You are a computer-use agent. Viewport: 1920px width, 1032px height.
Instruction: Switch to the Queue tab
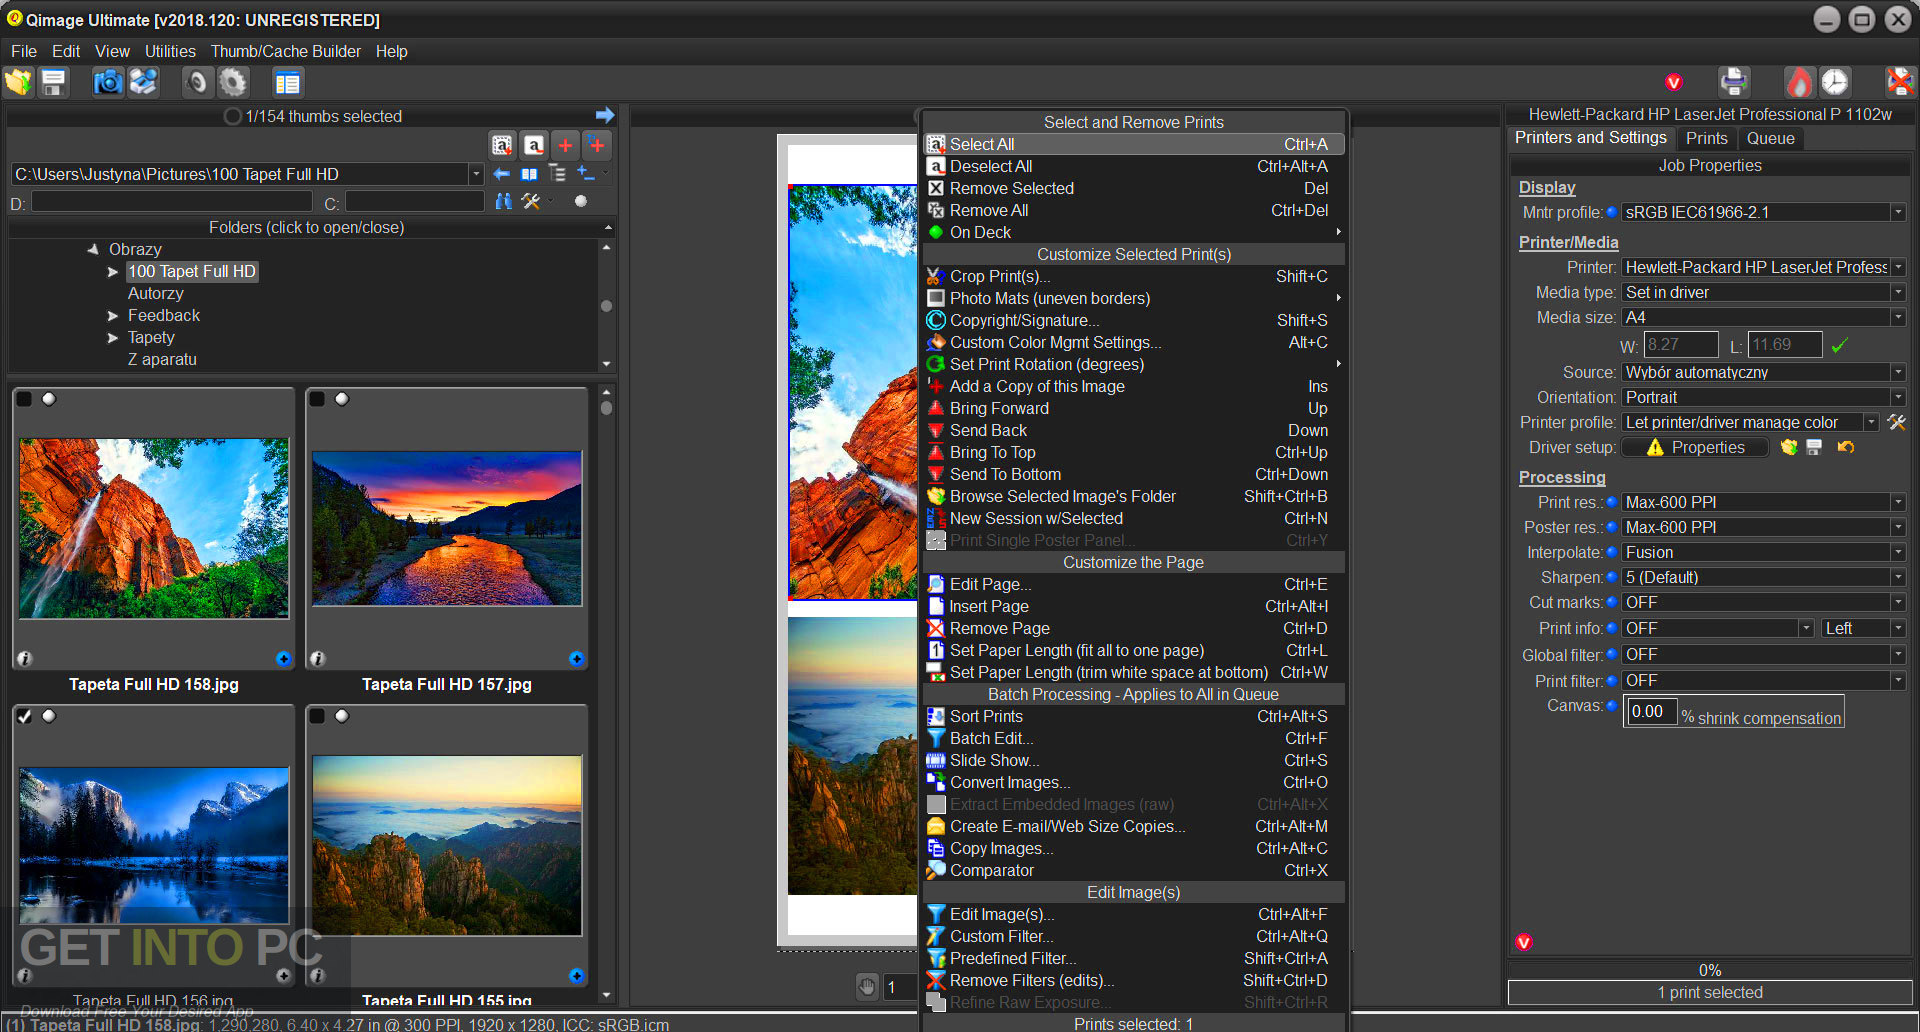click(x=1769, y=138)
